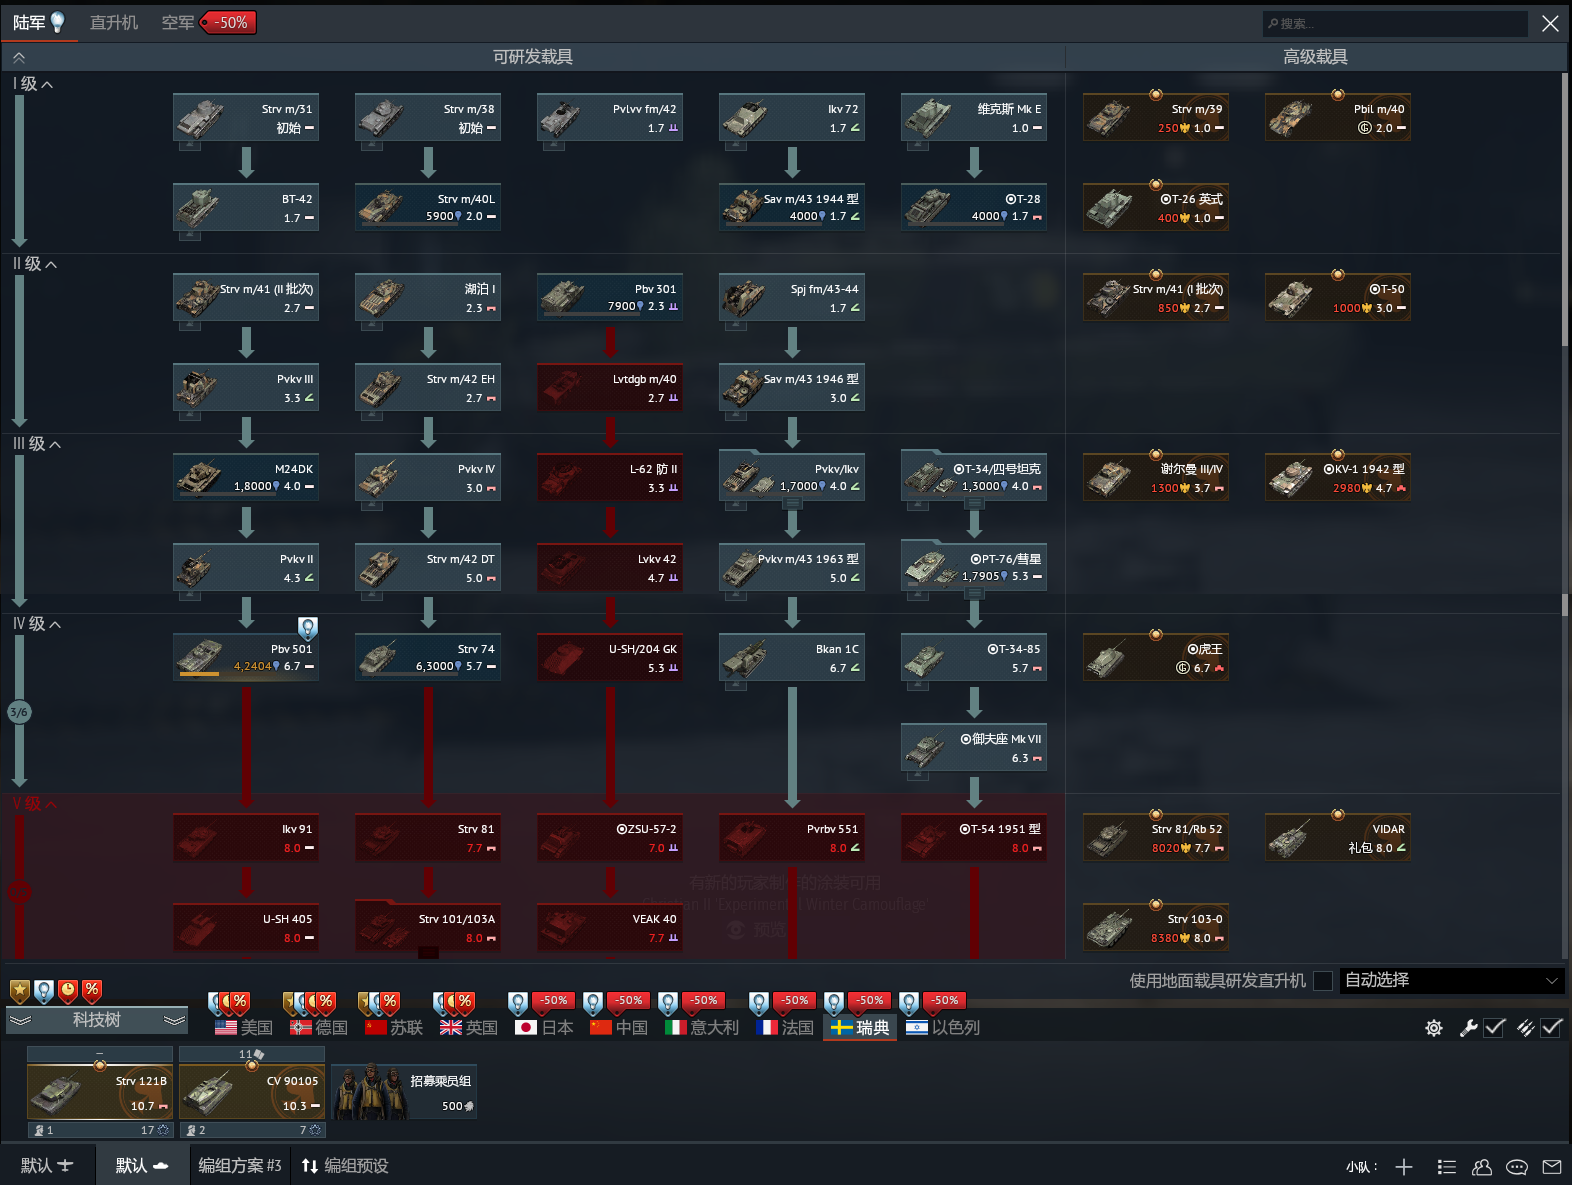Image resolution: width=1572 pixels, height=1186 pixels.
Task: Click the 搜索 search field
Action: pos(1396,23)
